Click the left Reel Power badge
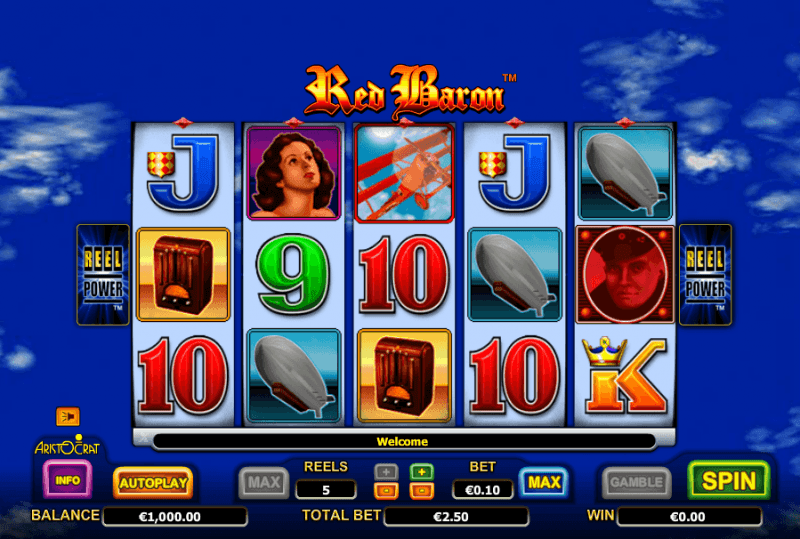800x539 pixels. [103, 275]
